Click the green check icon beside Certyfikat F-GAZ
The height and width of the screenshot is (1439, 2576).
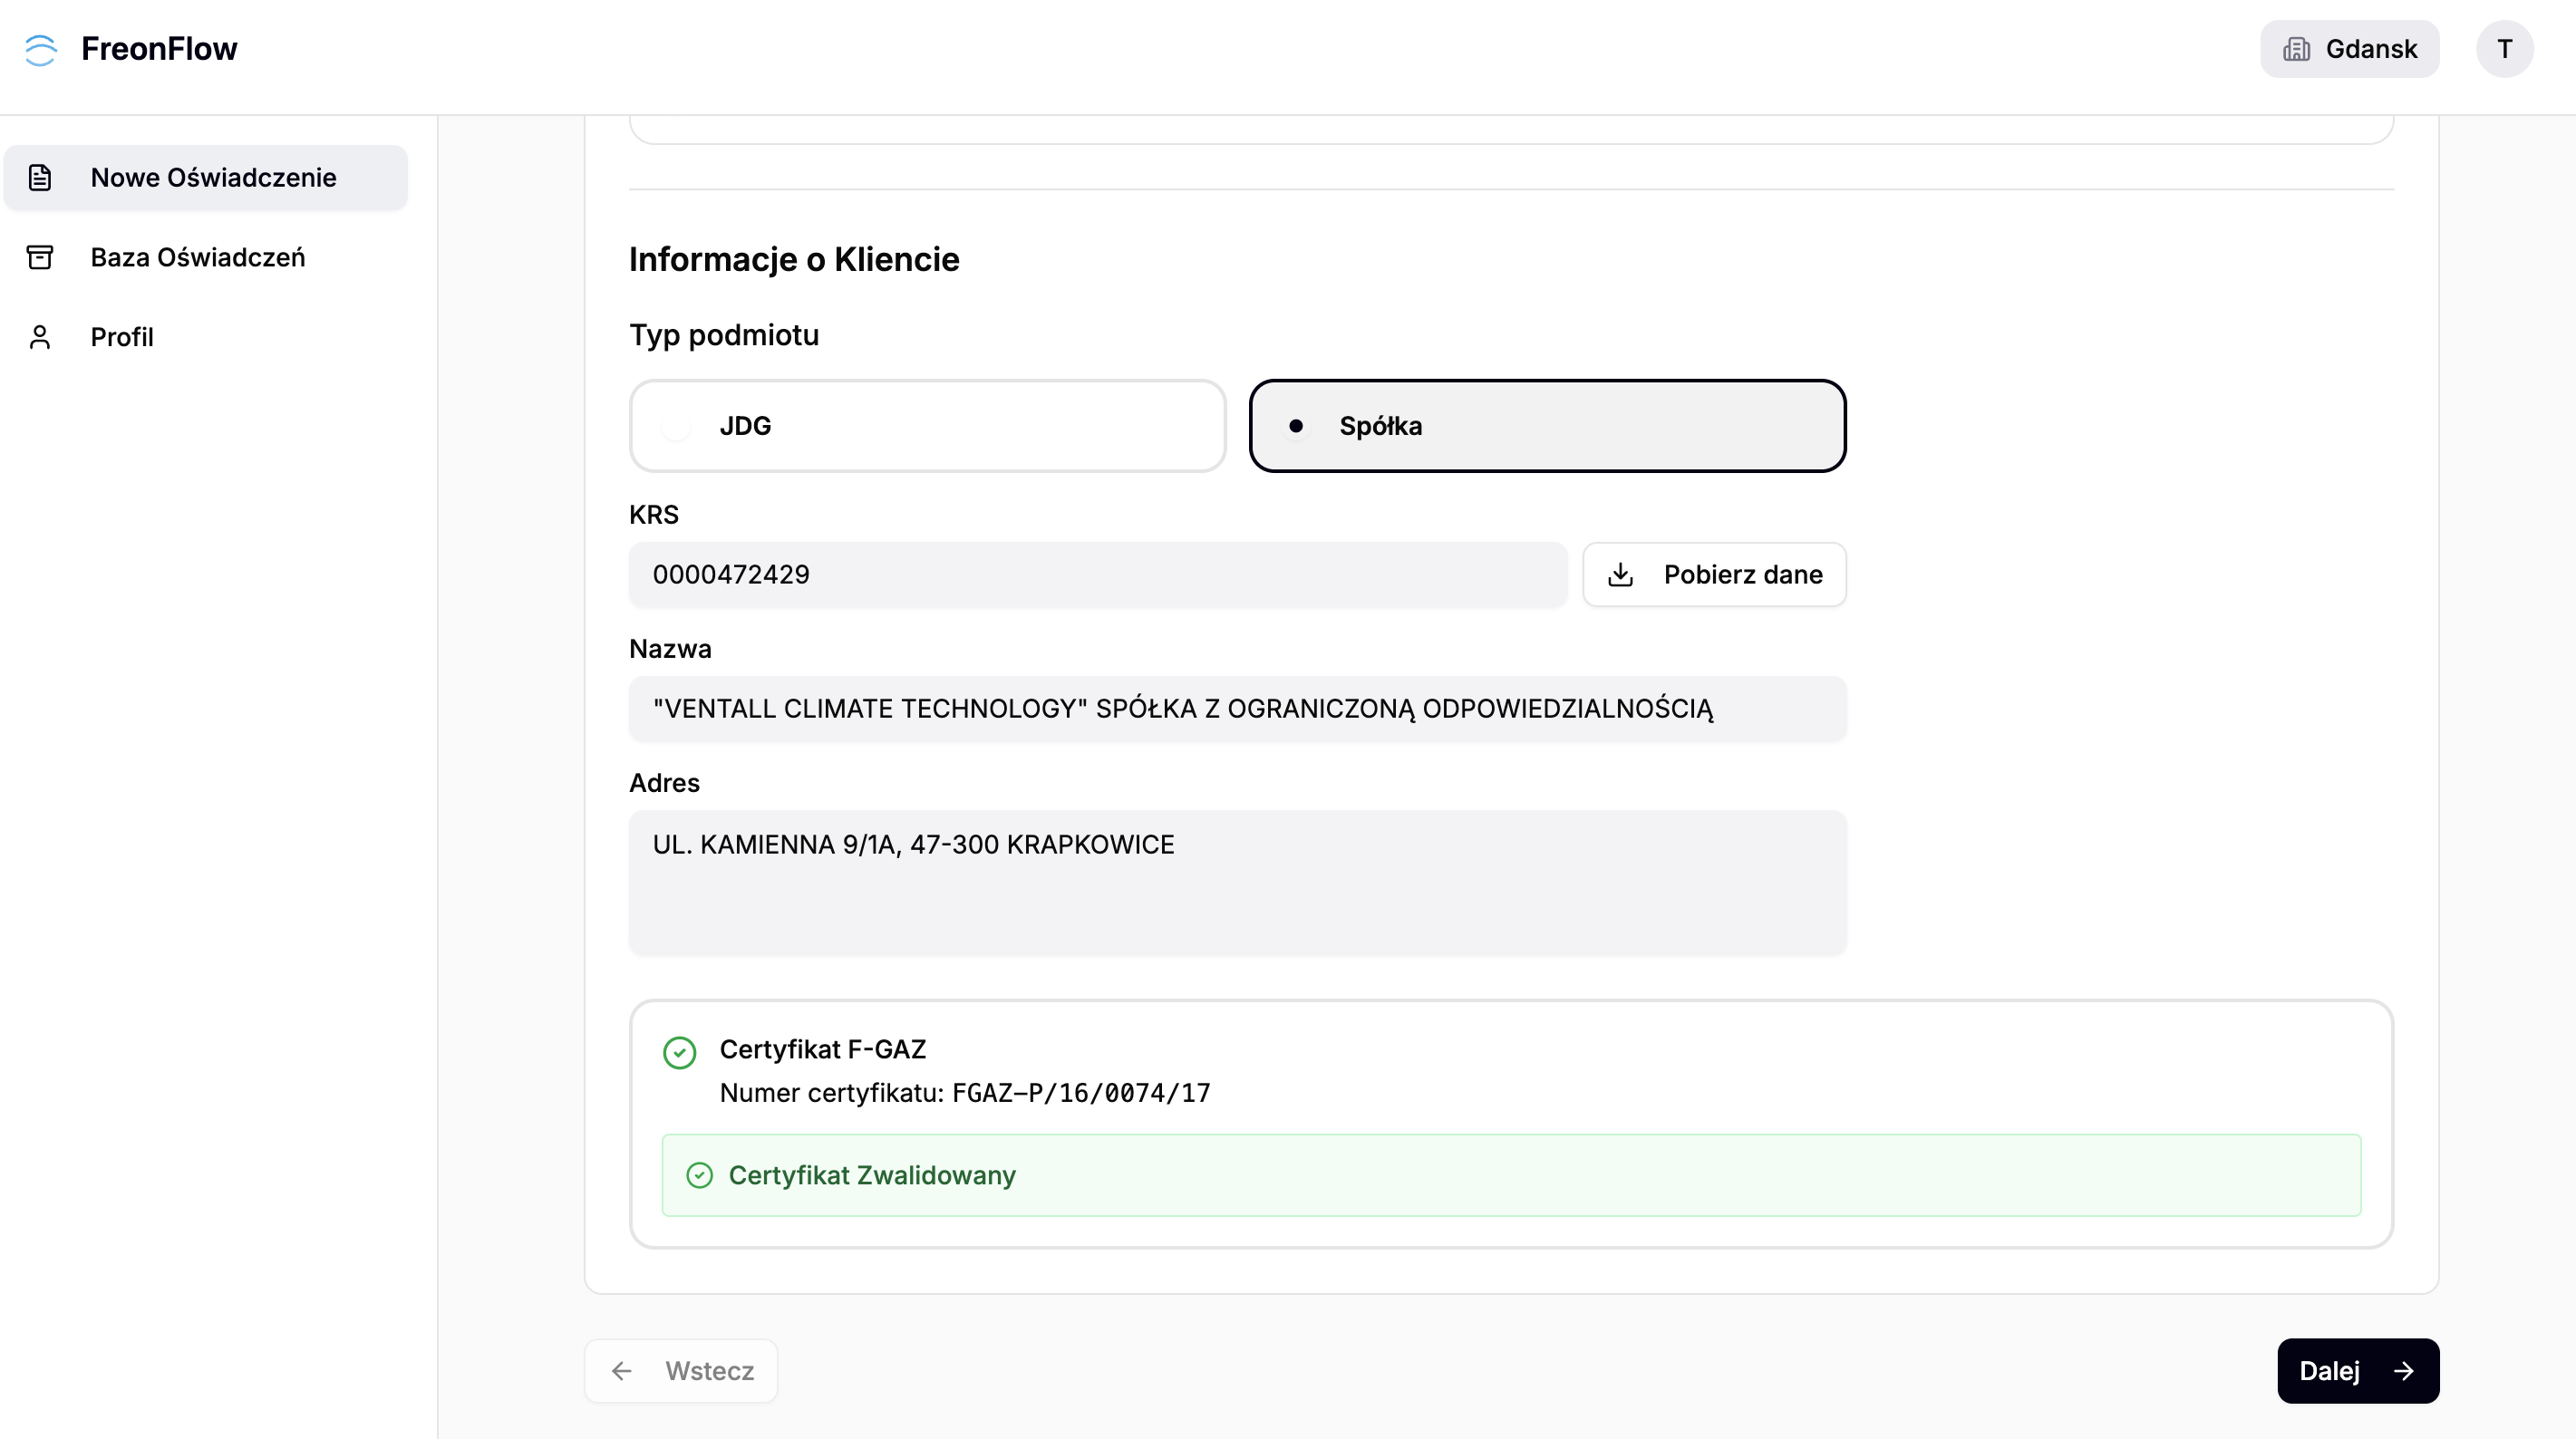[680, 1052]
